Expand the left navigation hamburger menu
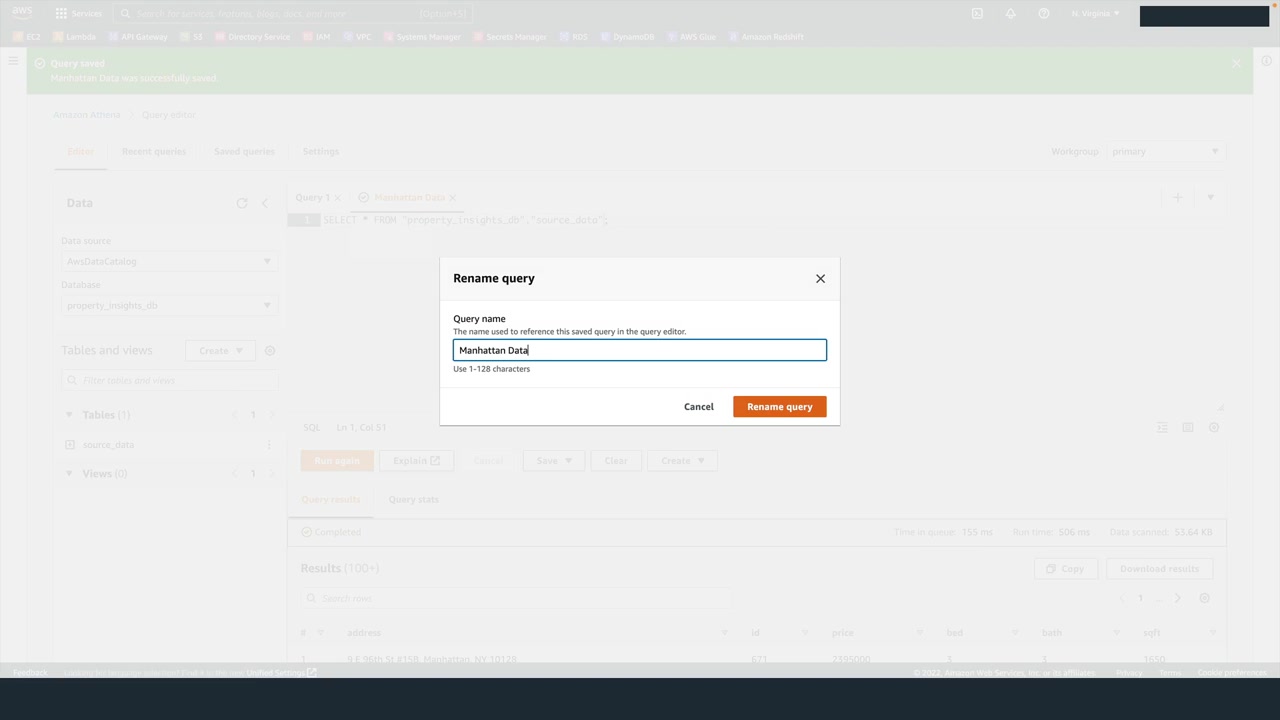This screenshot has height=720, width=1280. [x=13, y=62]
